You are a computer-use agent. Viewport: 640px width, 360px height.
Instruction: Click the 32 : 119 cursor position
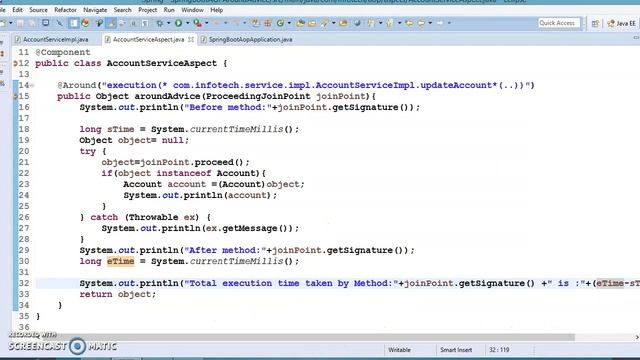click(499, 350)
